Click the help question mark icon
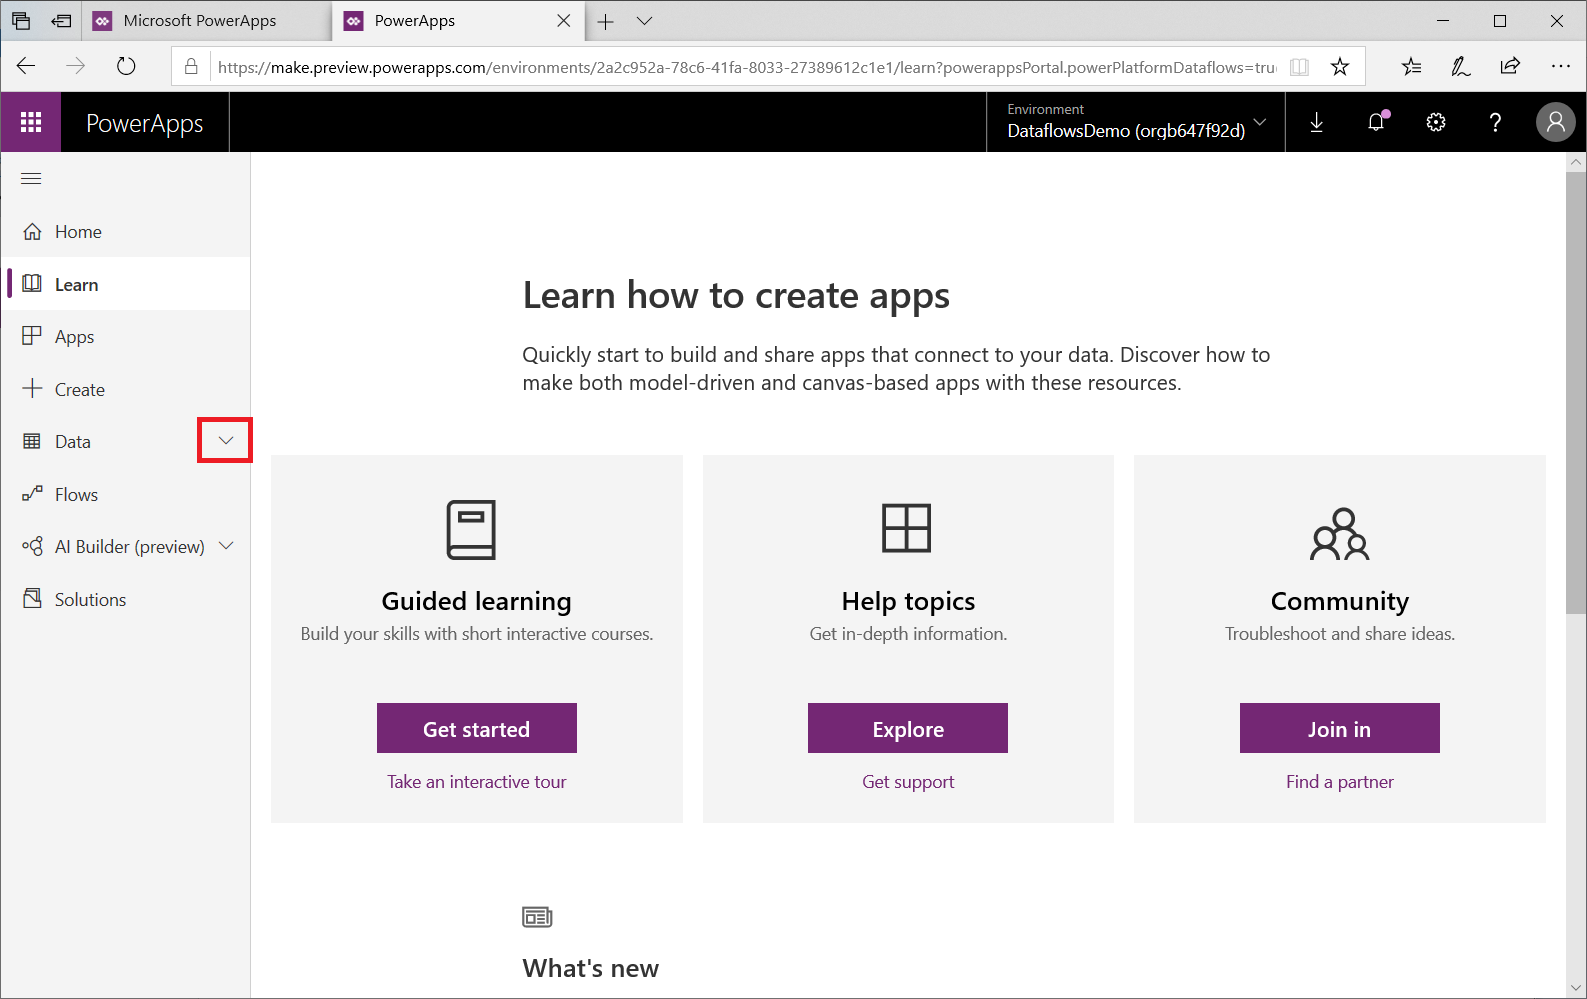This screenshot has height=999, width=1587. coord(1495,122)
